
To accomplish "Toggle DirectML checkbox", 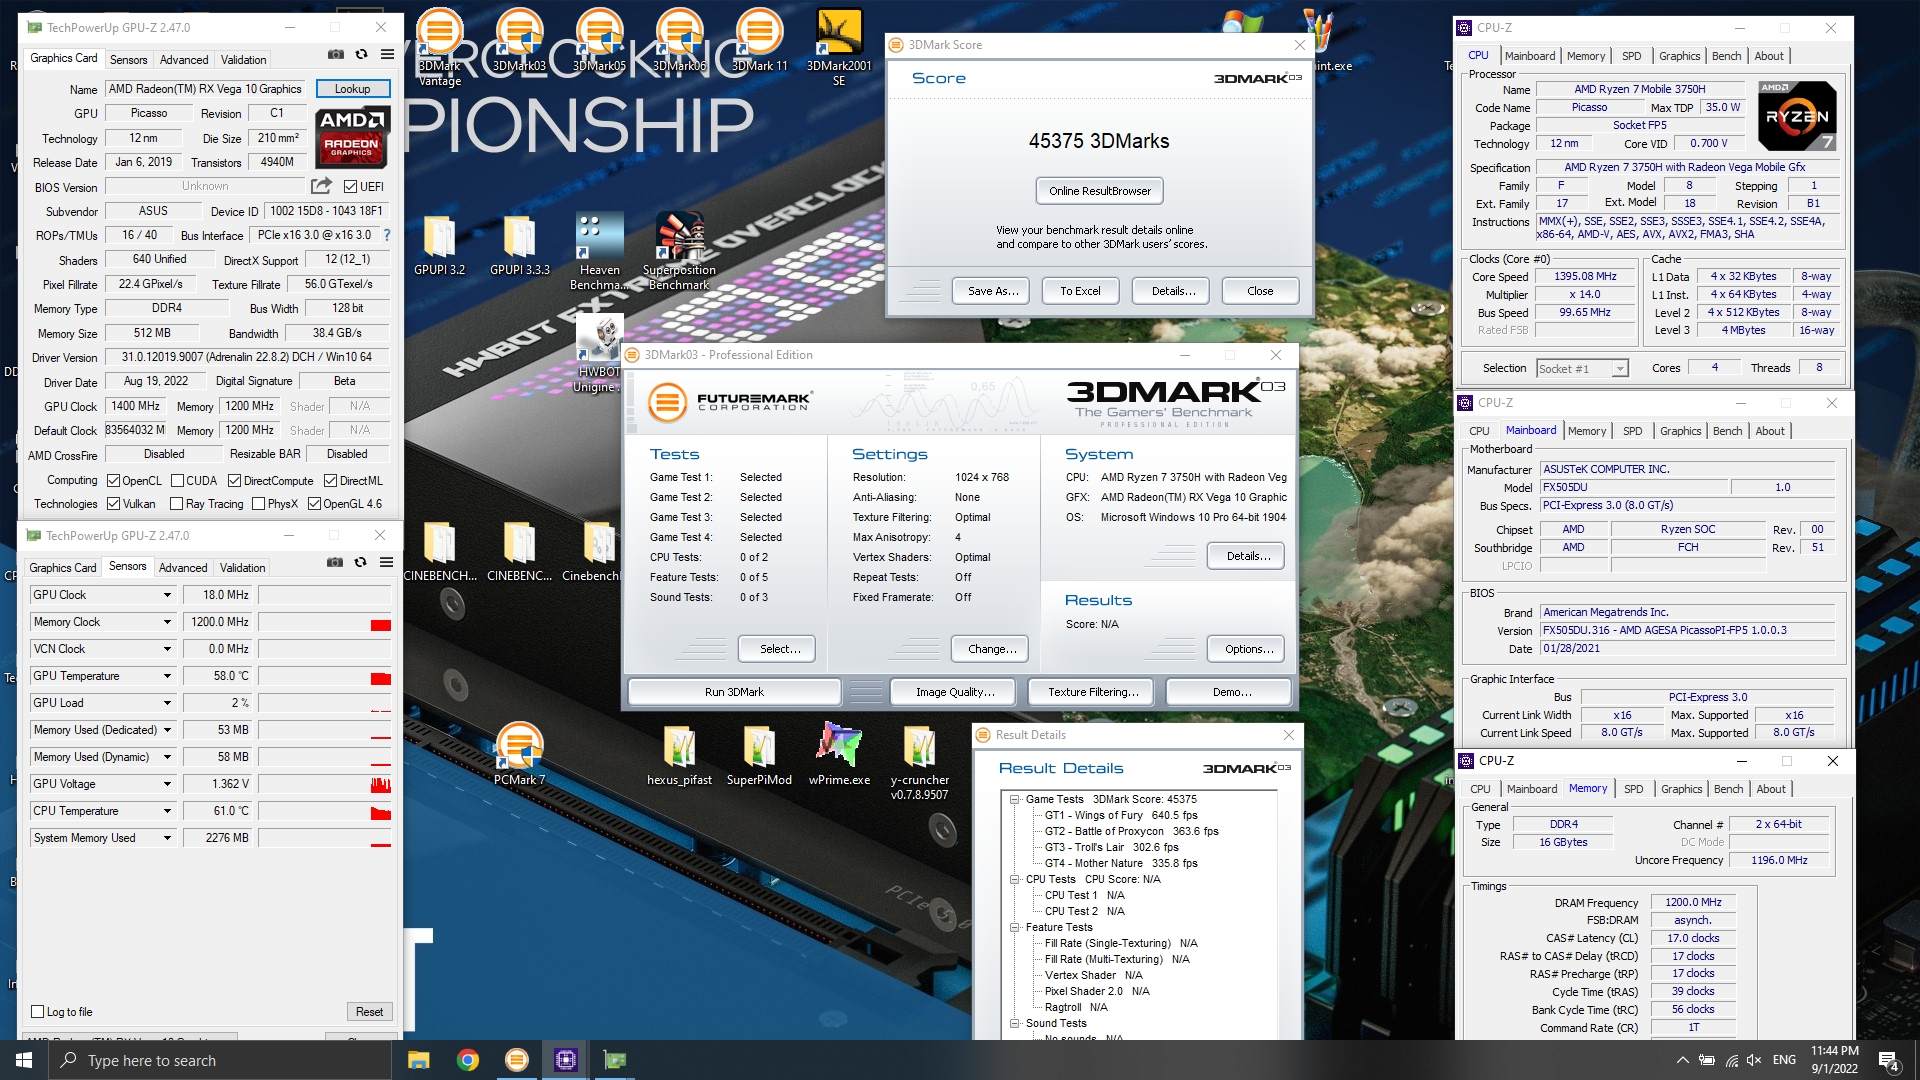I will coord(330,481).
